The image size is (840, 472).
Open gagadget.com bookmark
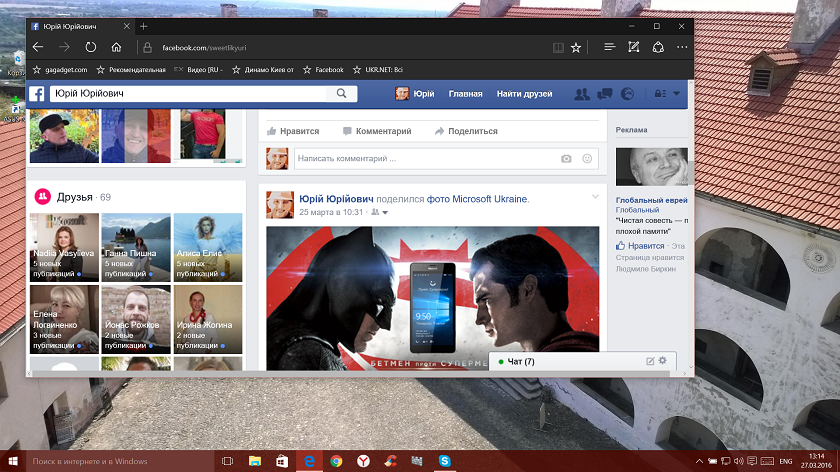60,70
